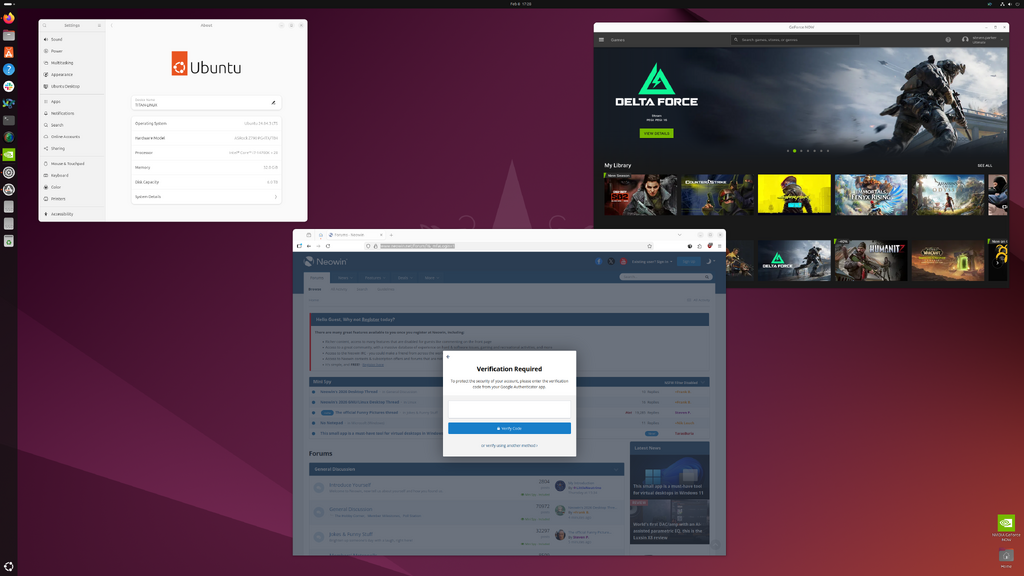Open the Cyberpunk yellow thumbnail in library
Image resolution: width=1024 pixels, height=576 pixels.
tap(794, 194)
